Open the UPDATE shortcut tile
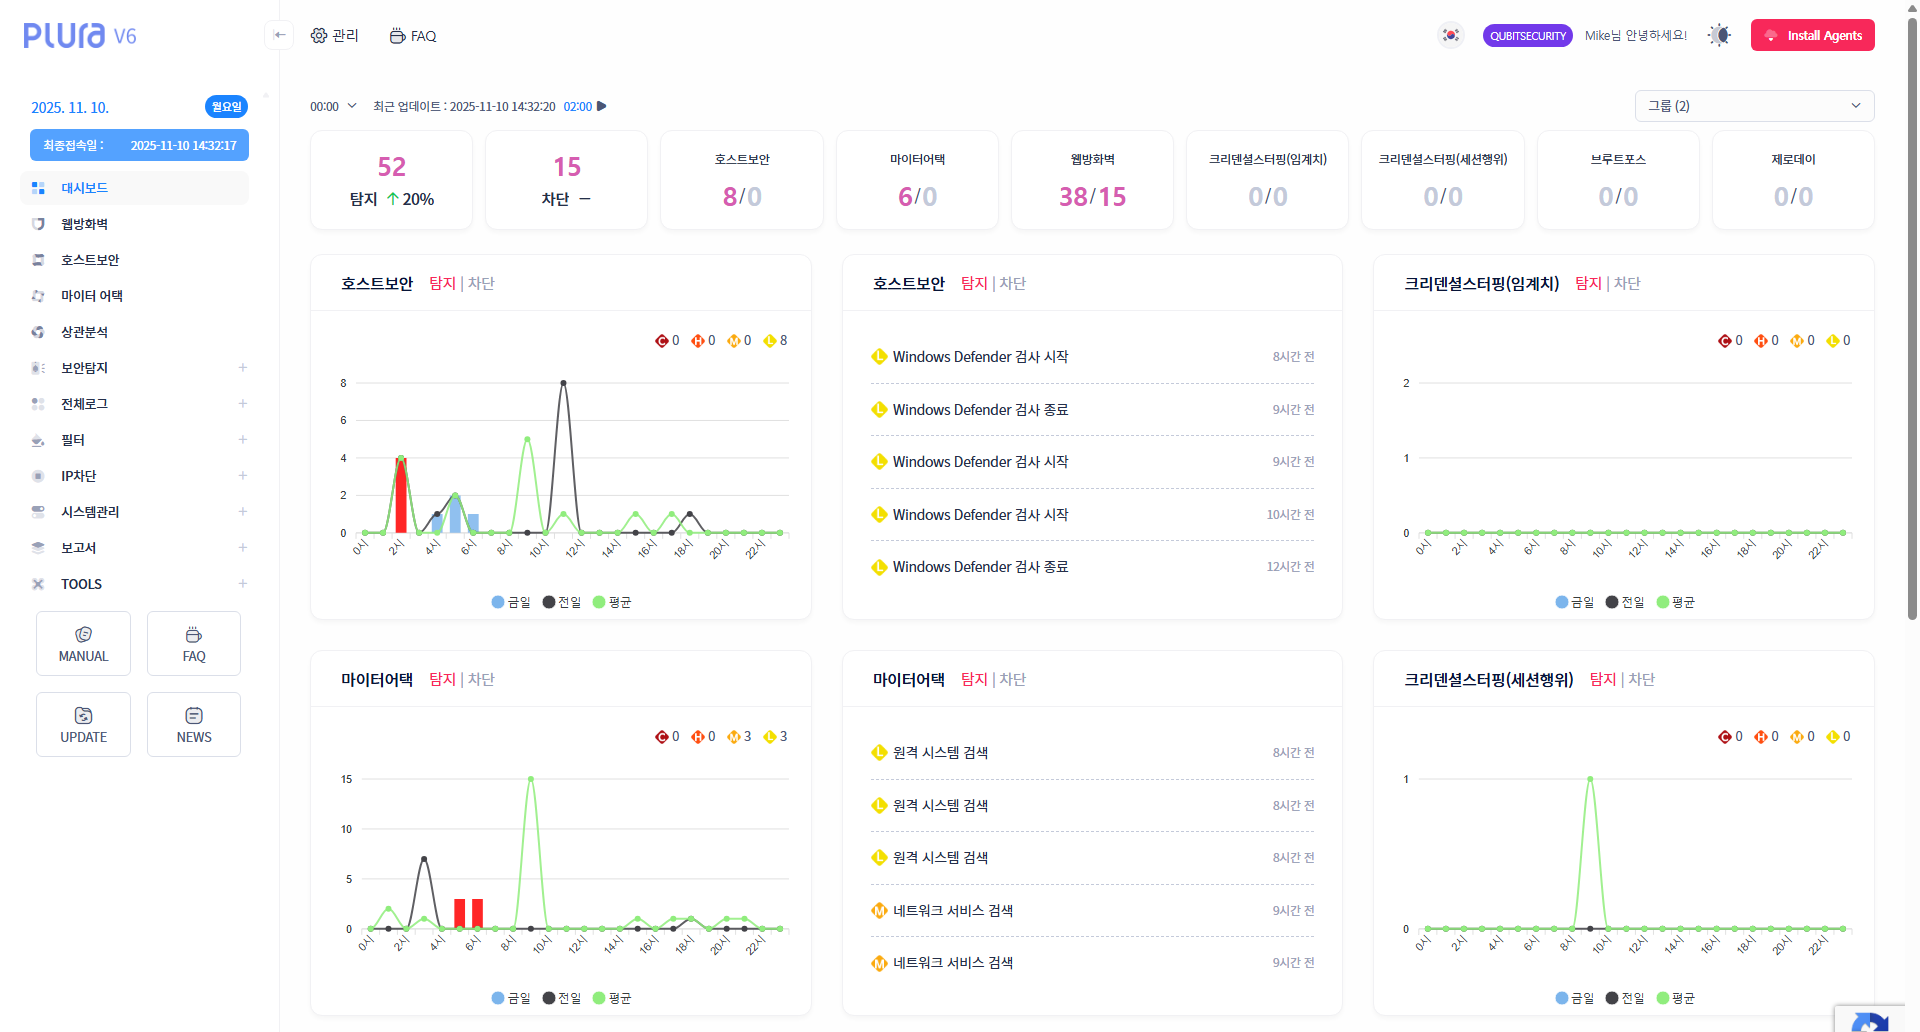 pos(83,725)
